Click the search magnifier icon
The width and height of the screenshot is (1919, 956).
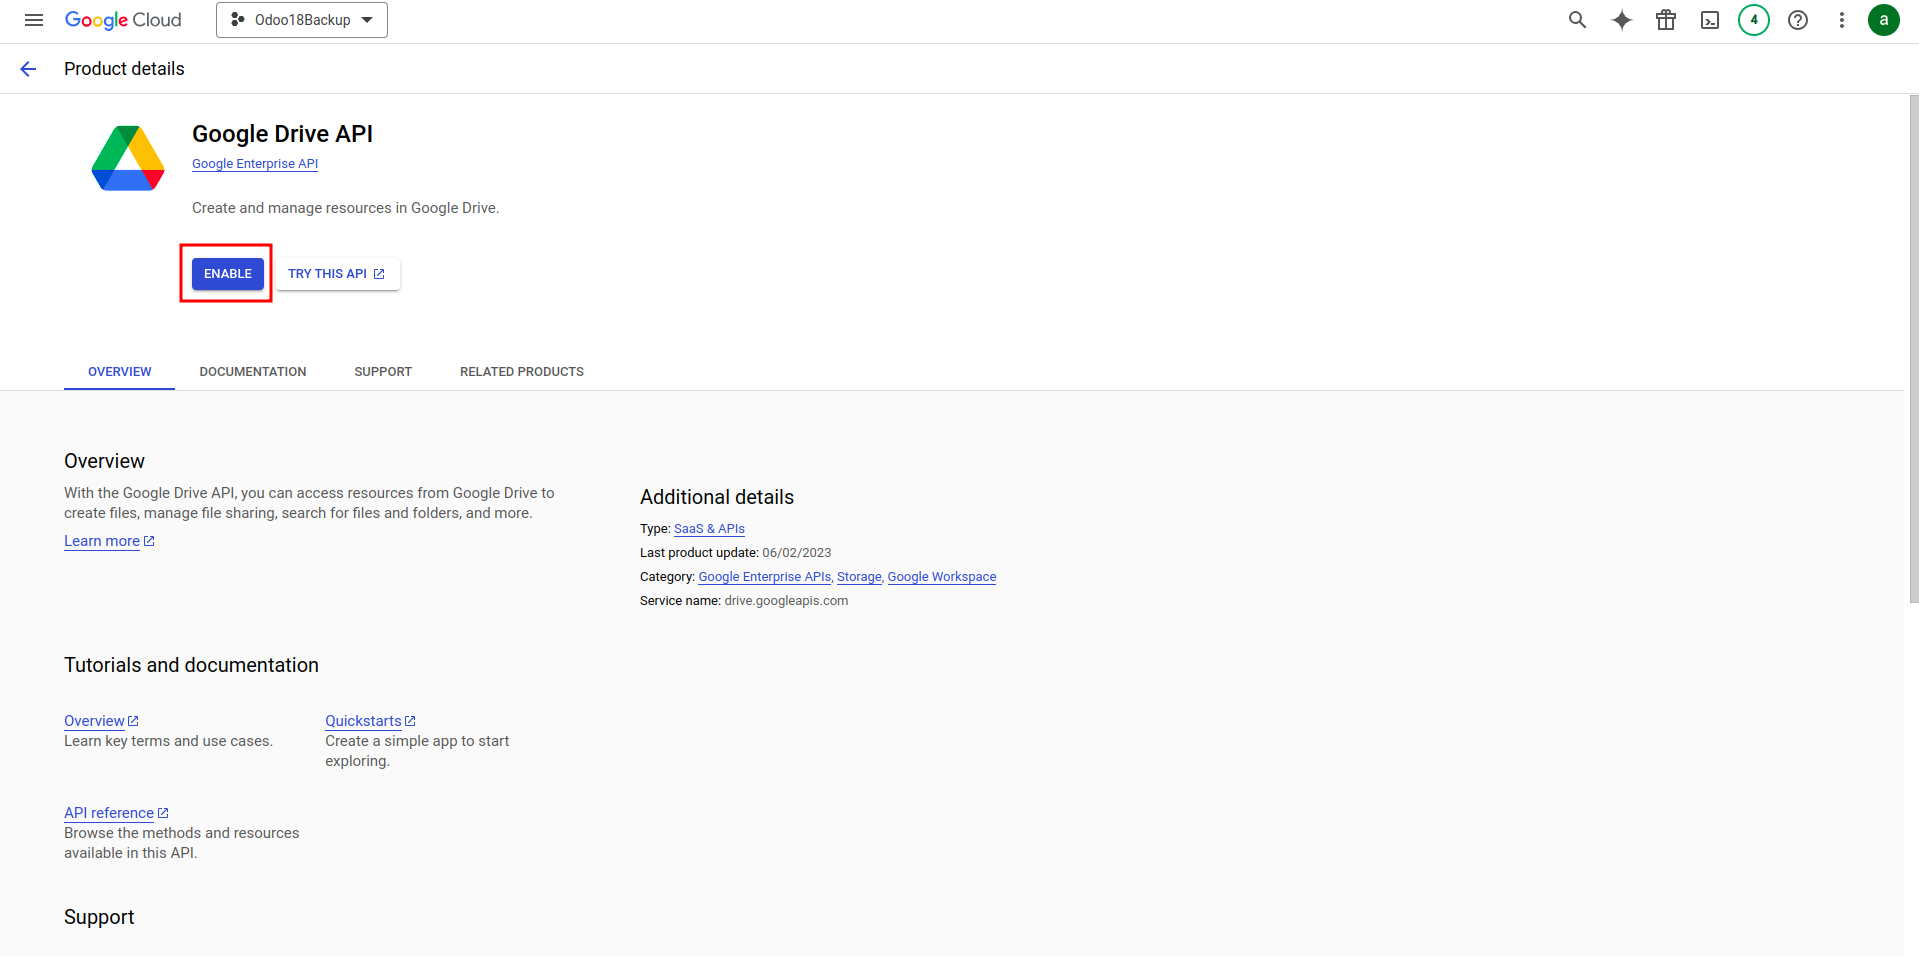click(1577, 20)
